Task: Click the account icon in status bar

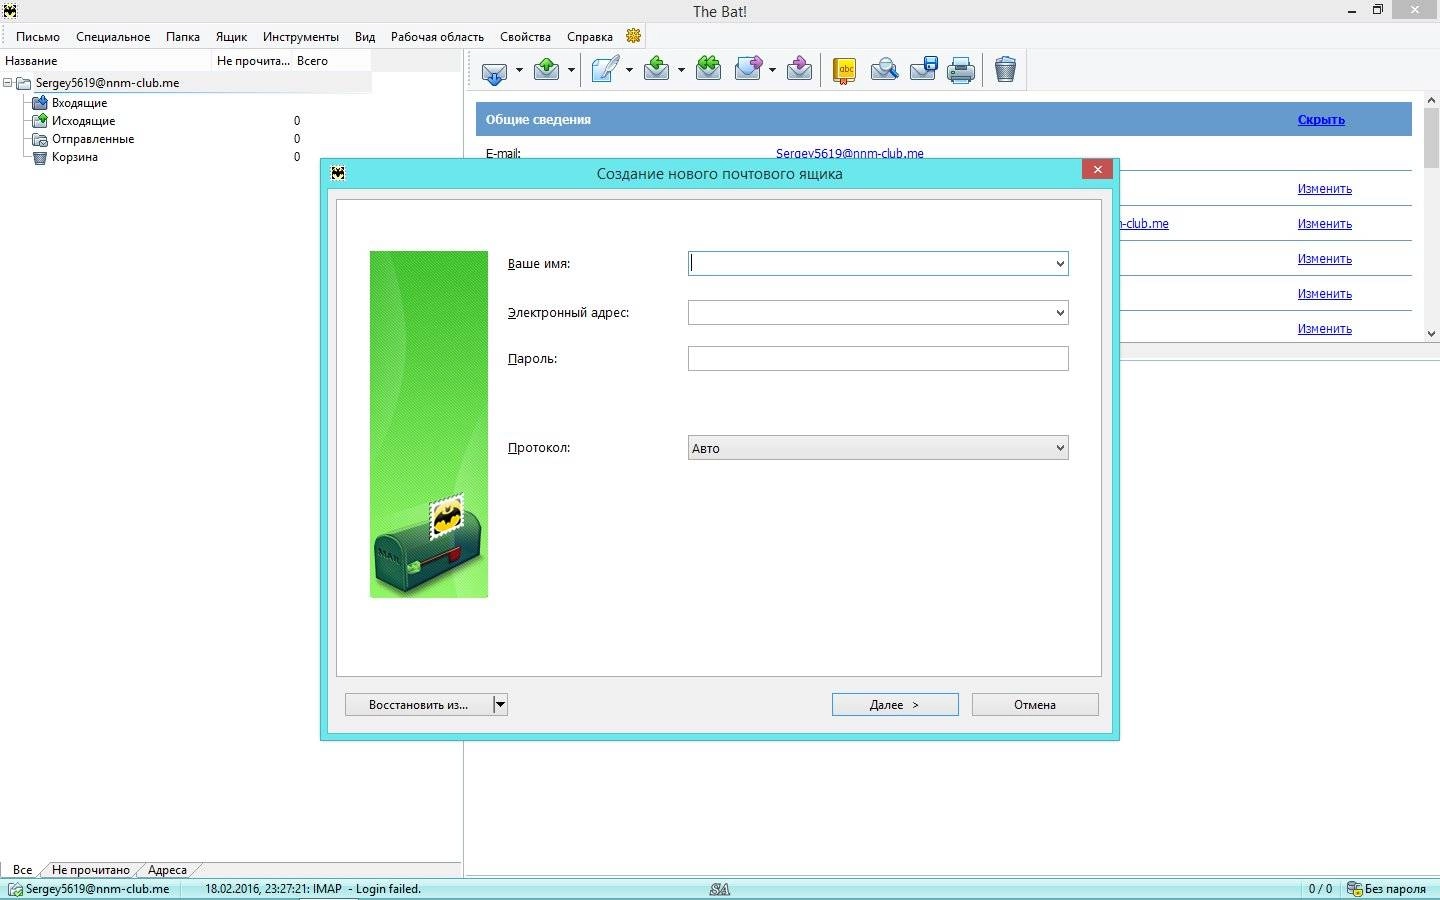Action: [15, 889]
